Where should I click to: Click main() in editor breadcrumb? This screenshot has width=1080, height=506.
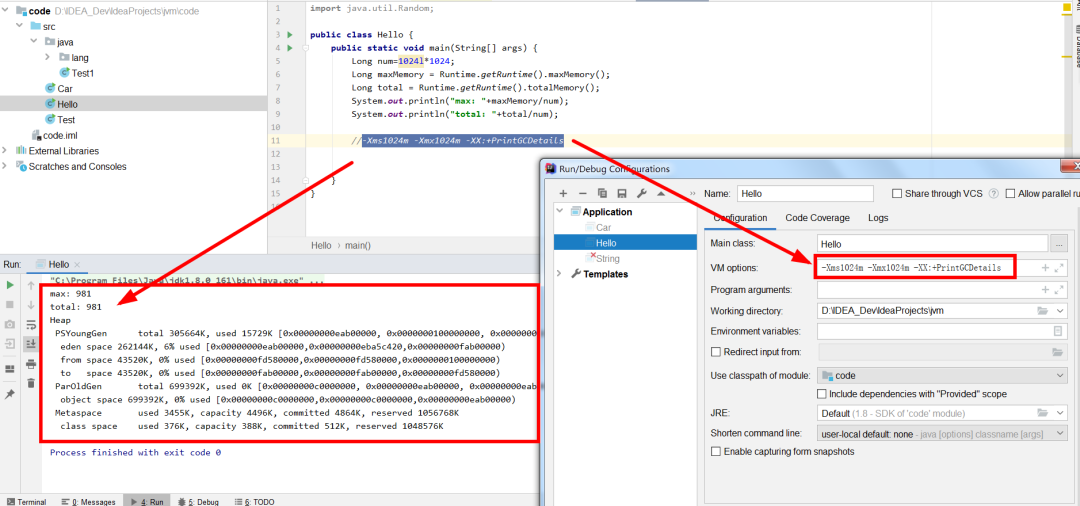[x=357, y=245]
